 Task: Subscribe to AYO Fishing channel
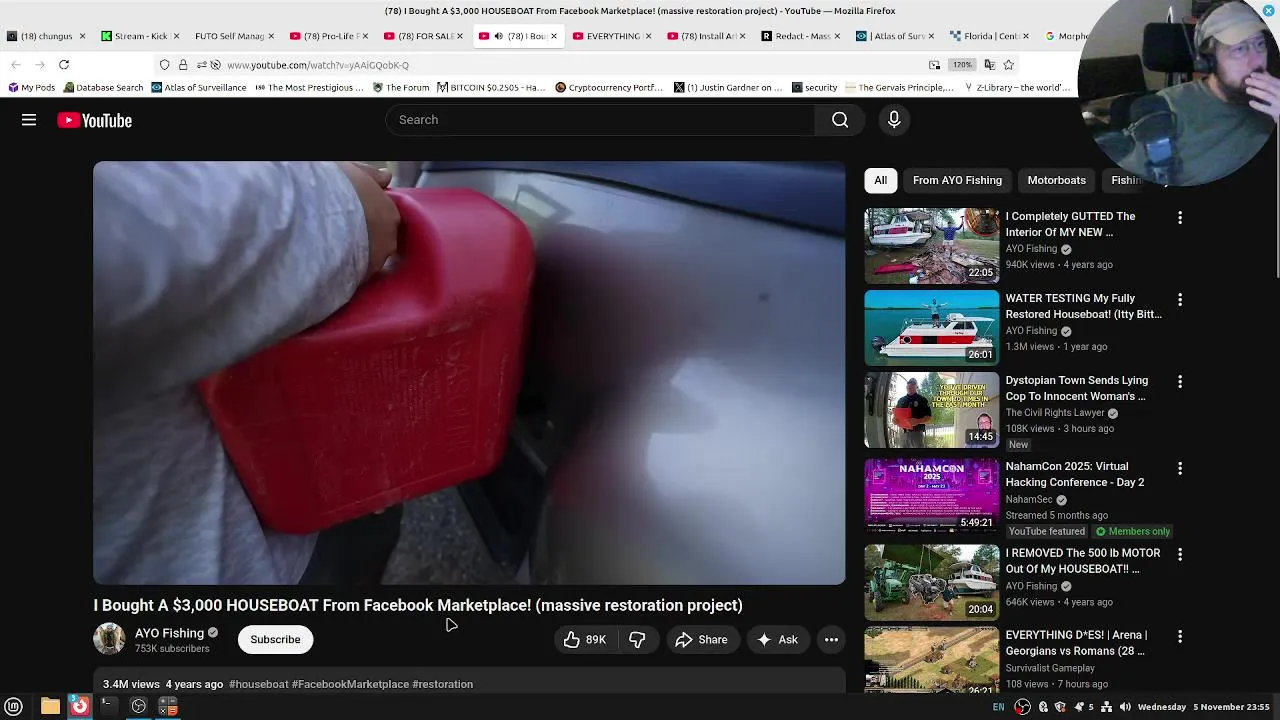[275, 640]
